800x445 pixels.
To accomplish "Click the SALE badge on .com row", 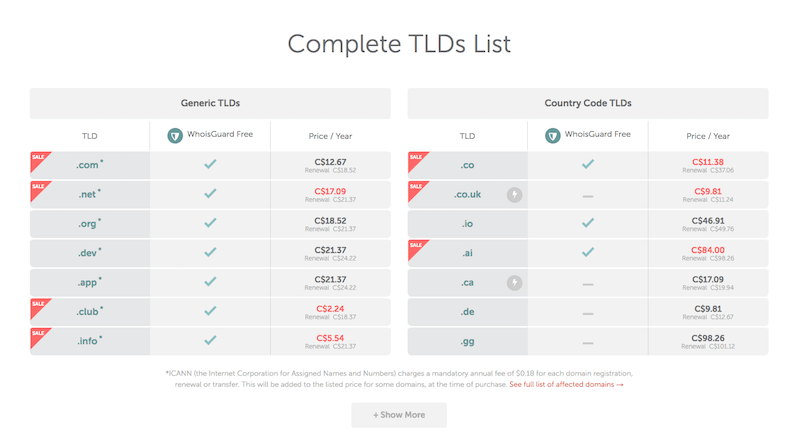I will [x=40, y=161].
